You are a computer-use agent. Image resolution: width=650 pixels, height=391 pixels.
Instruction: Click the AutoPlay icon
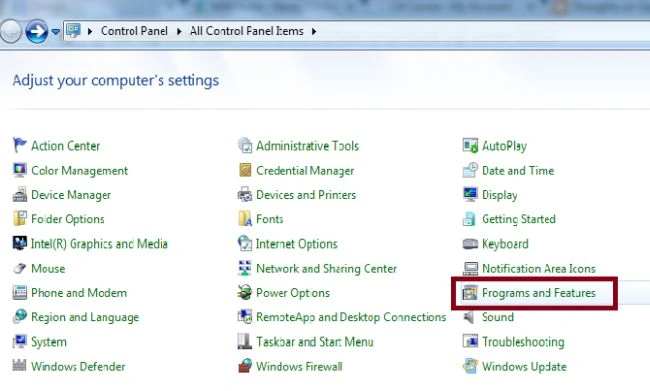[x=470, y=146]
